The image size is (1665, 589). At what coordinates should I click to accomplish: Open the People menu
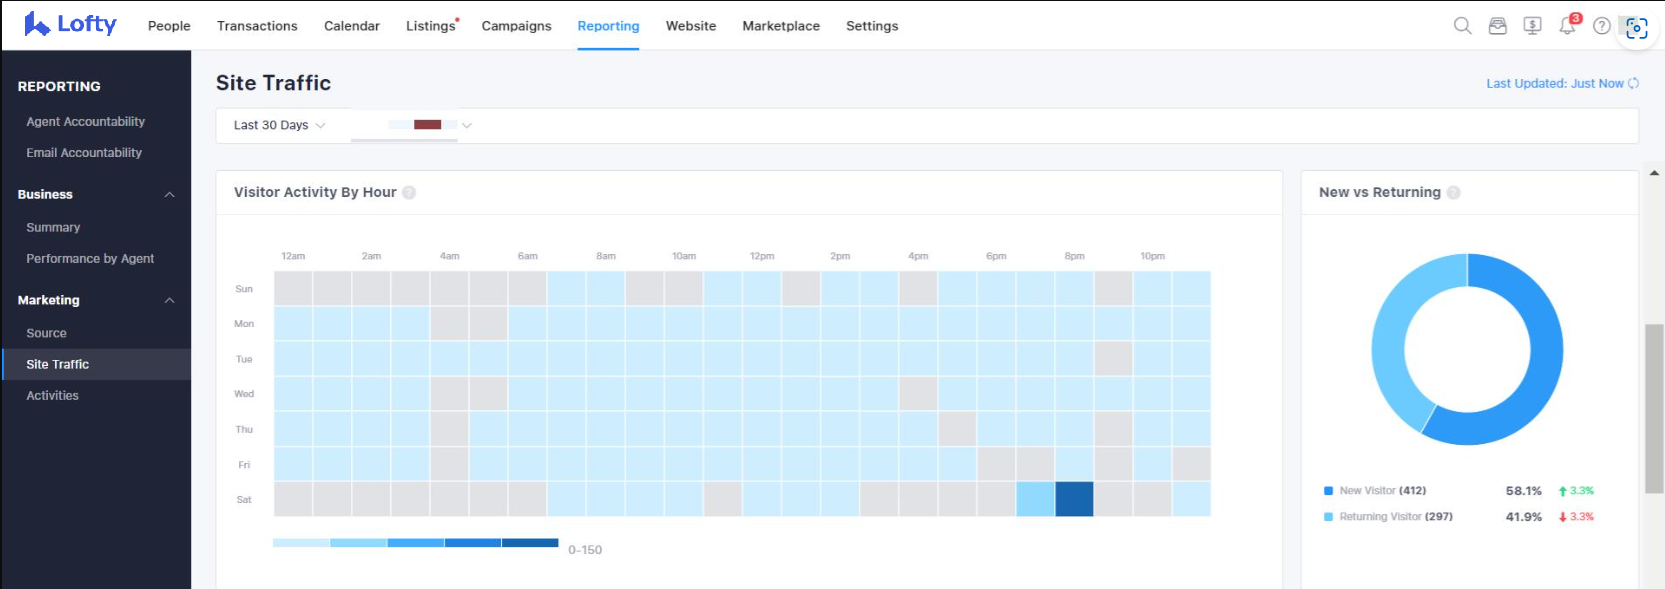[x=169, y=26]
